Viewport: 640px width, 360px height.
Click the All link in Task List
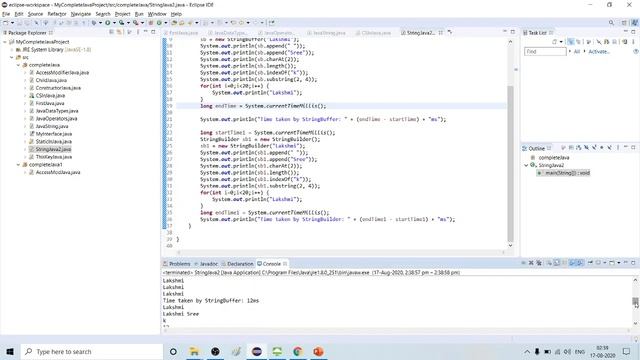[x=577, y=51]
